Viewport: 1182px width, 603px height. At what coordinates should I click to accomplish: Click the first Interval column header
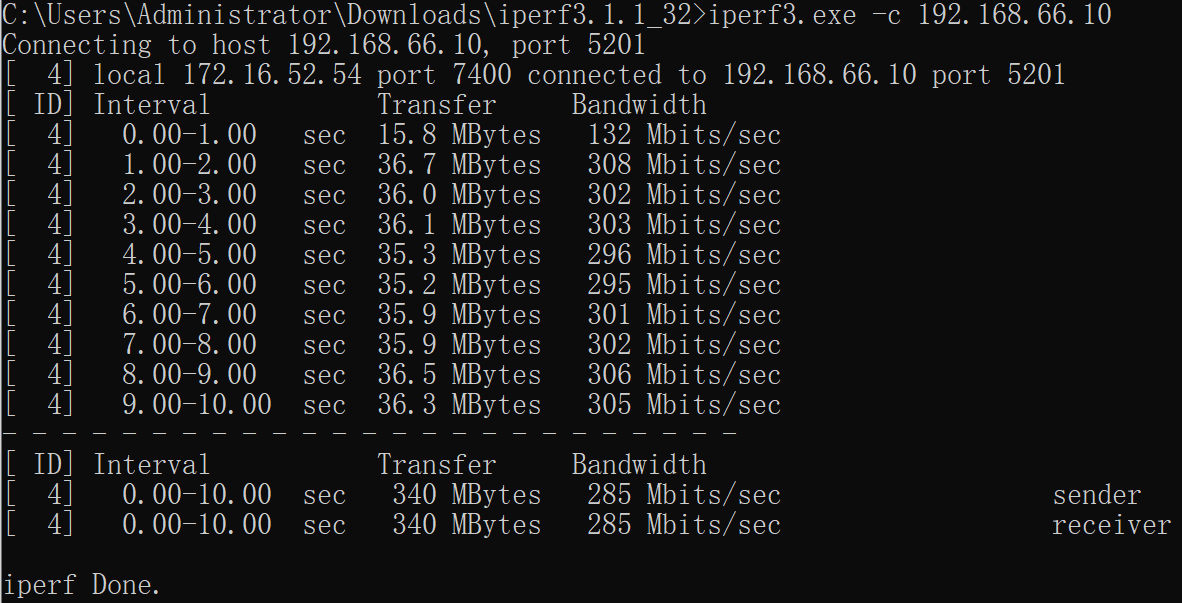(151, 105)
